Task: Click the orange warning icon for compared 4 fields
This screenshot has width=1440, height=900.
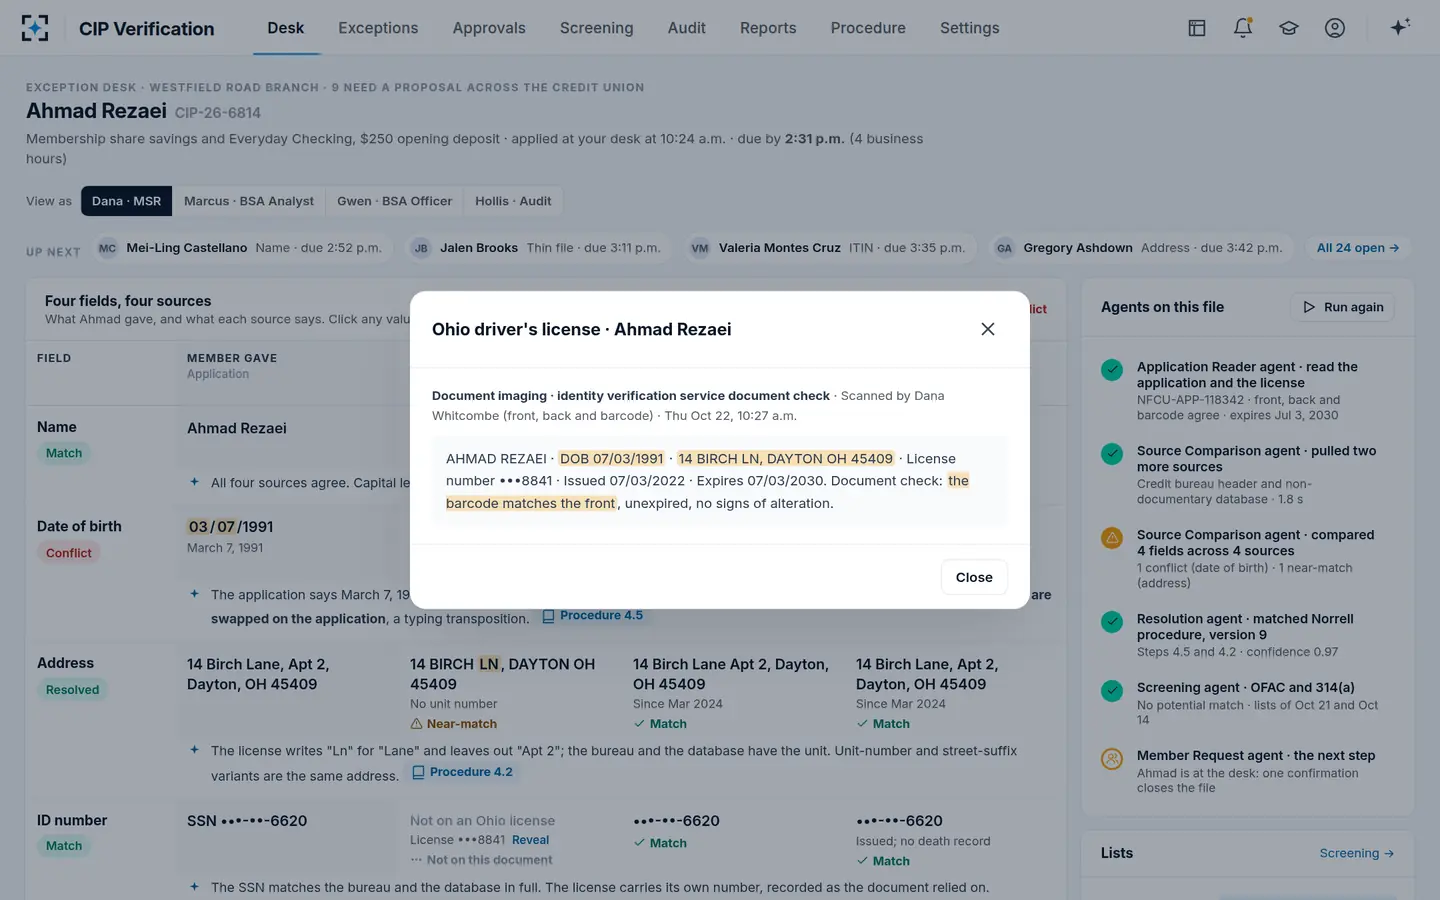Action: coord(1112,538)
